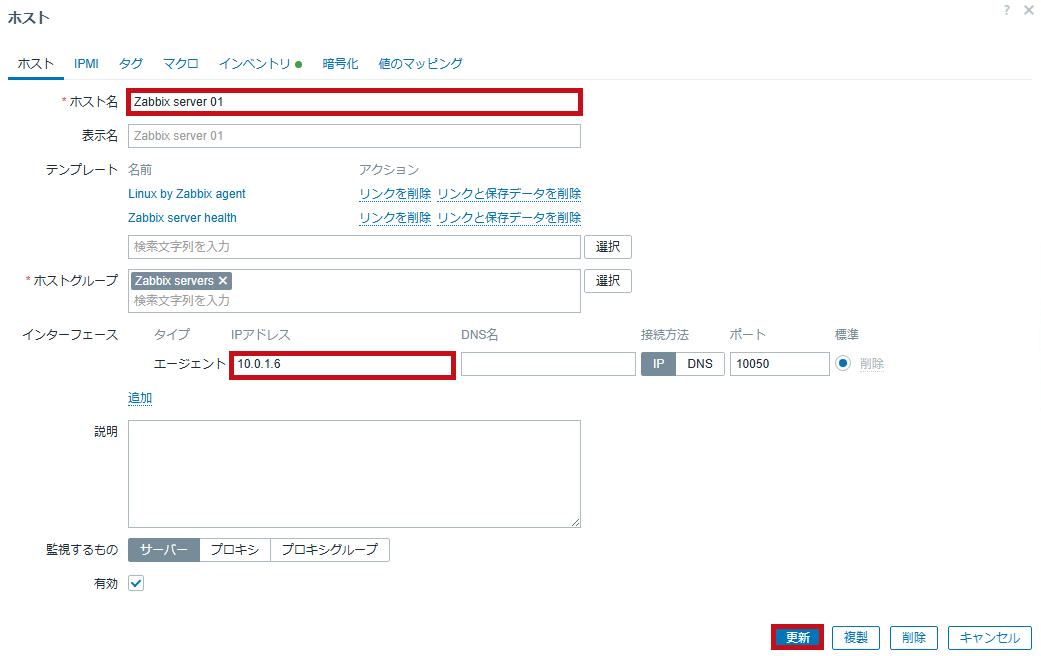Click the interface 削除 link

(x=872, y=364)
